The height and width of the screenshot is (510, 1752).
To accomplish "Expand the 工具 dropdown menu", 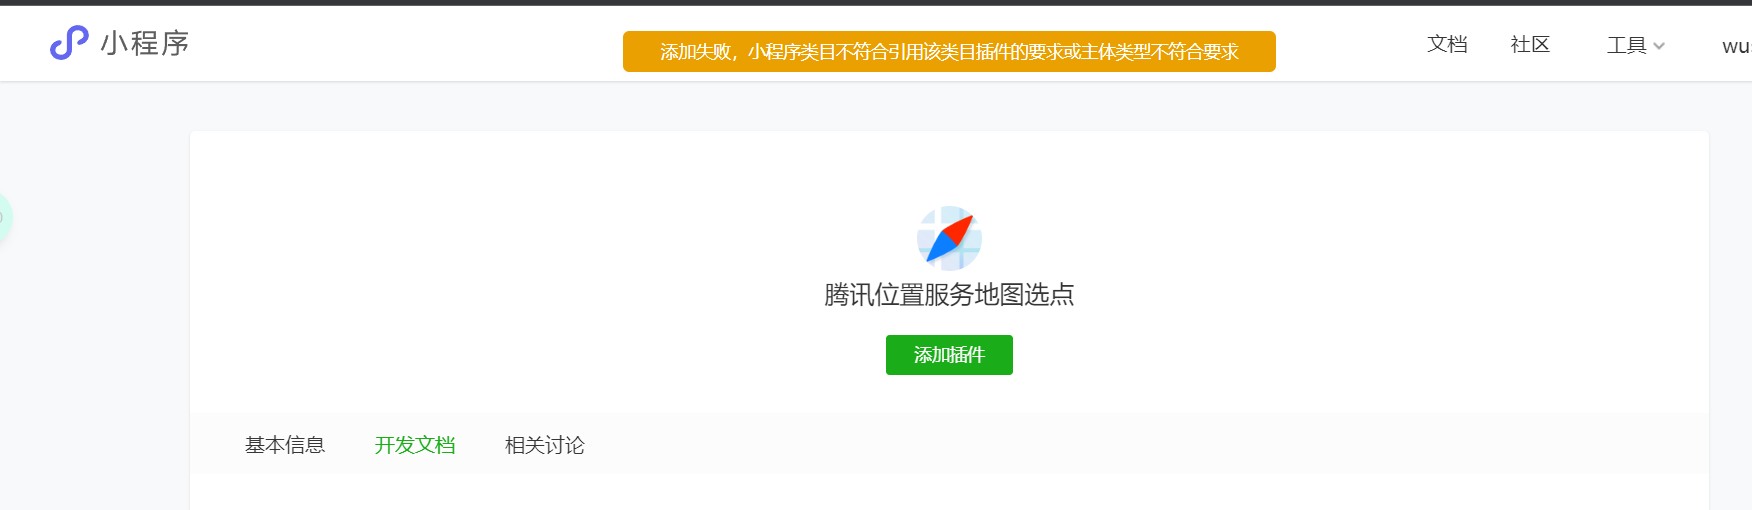I will click(x=1635, y=45).
